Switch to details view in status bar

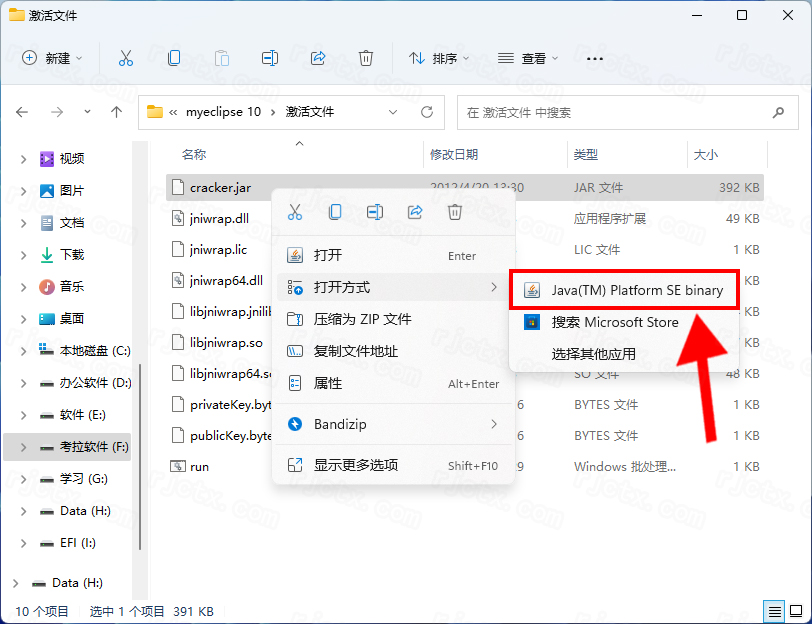point(774,611)
